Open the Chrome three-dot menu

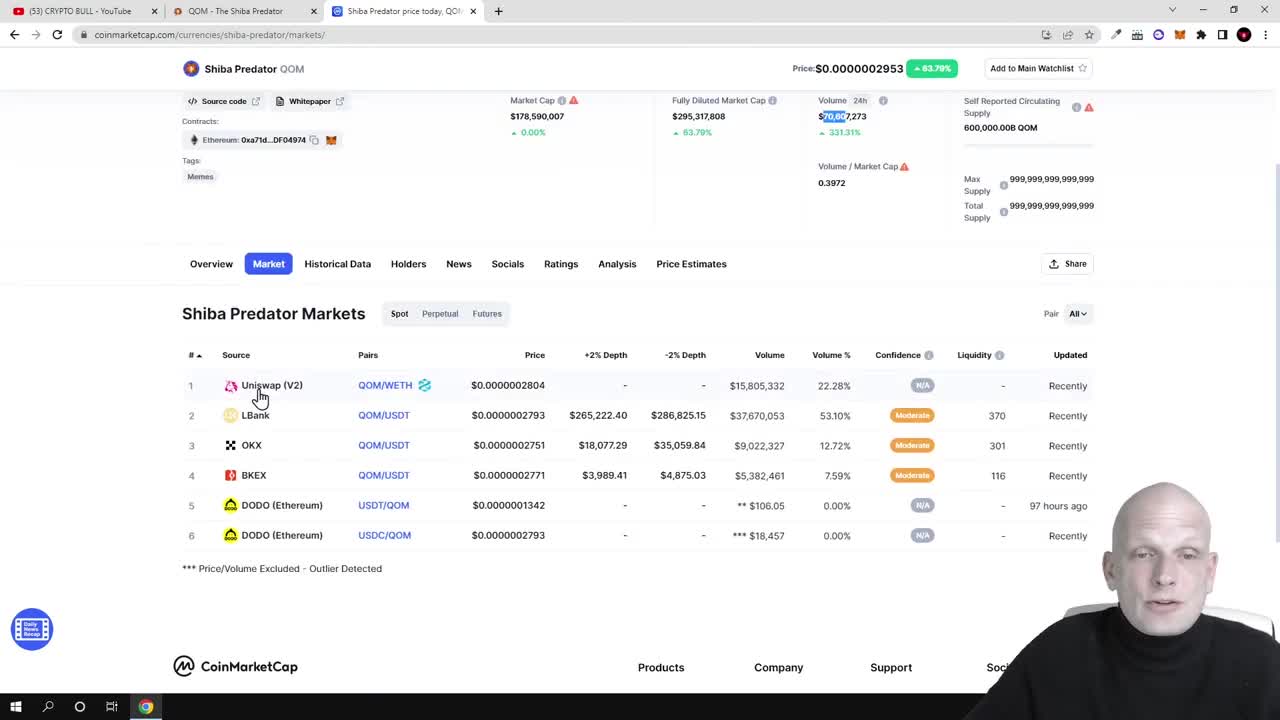click(1265, 35)
